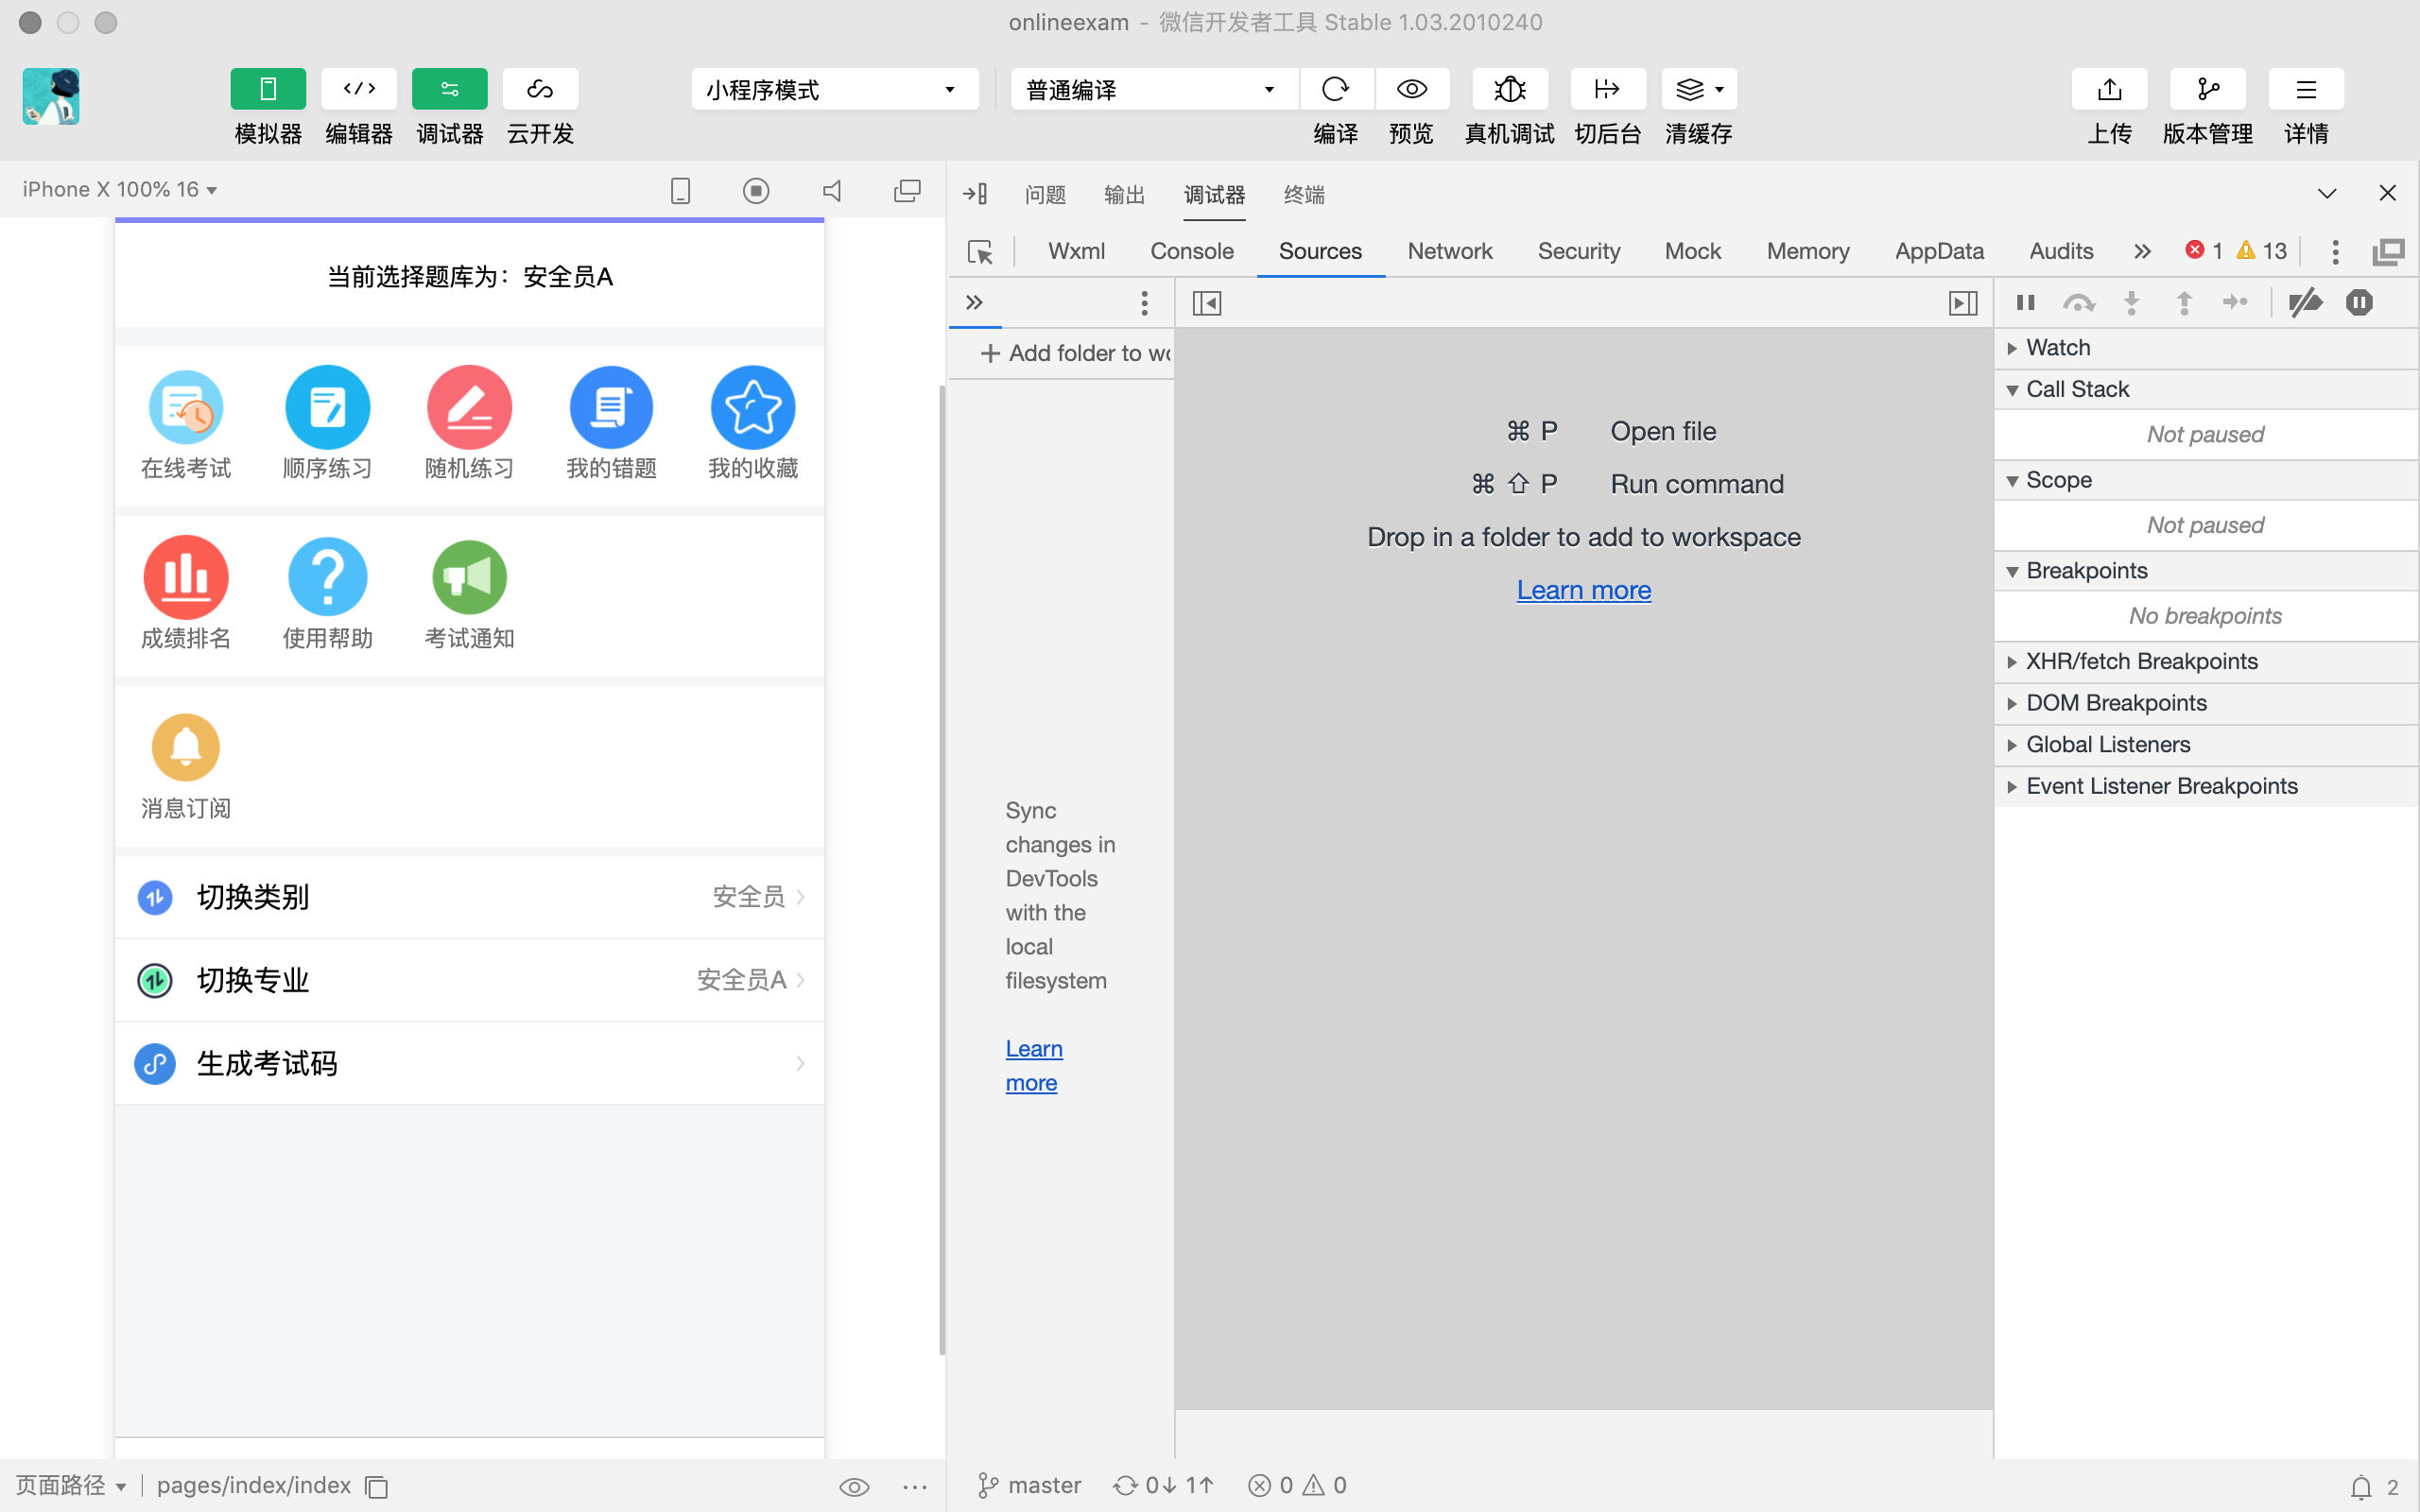Switch to the Console tab
This screenshot has height=1512, width=2420.
1191,251
